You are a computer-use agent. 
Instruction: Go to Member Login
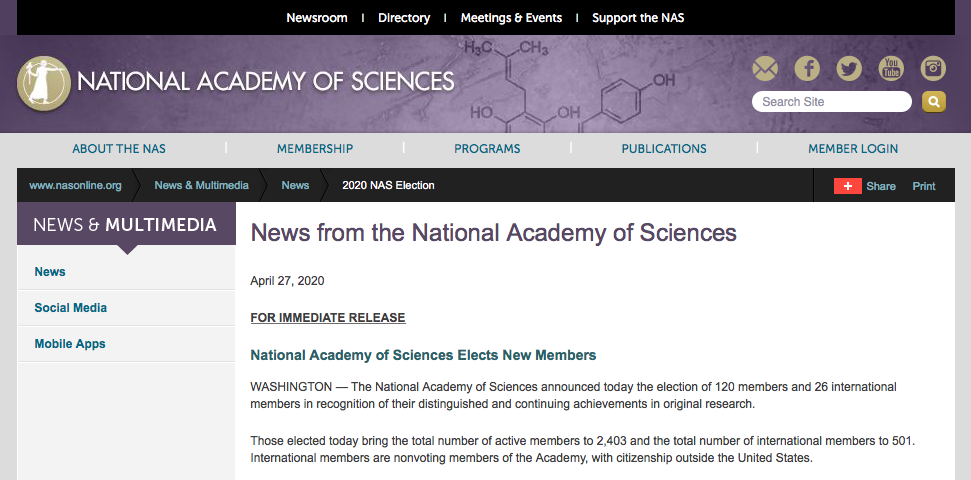(x=853, y=149)
